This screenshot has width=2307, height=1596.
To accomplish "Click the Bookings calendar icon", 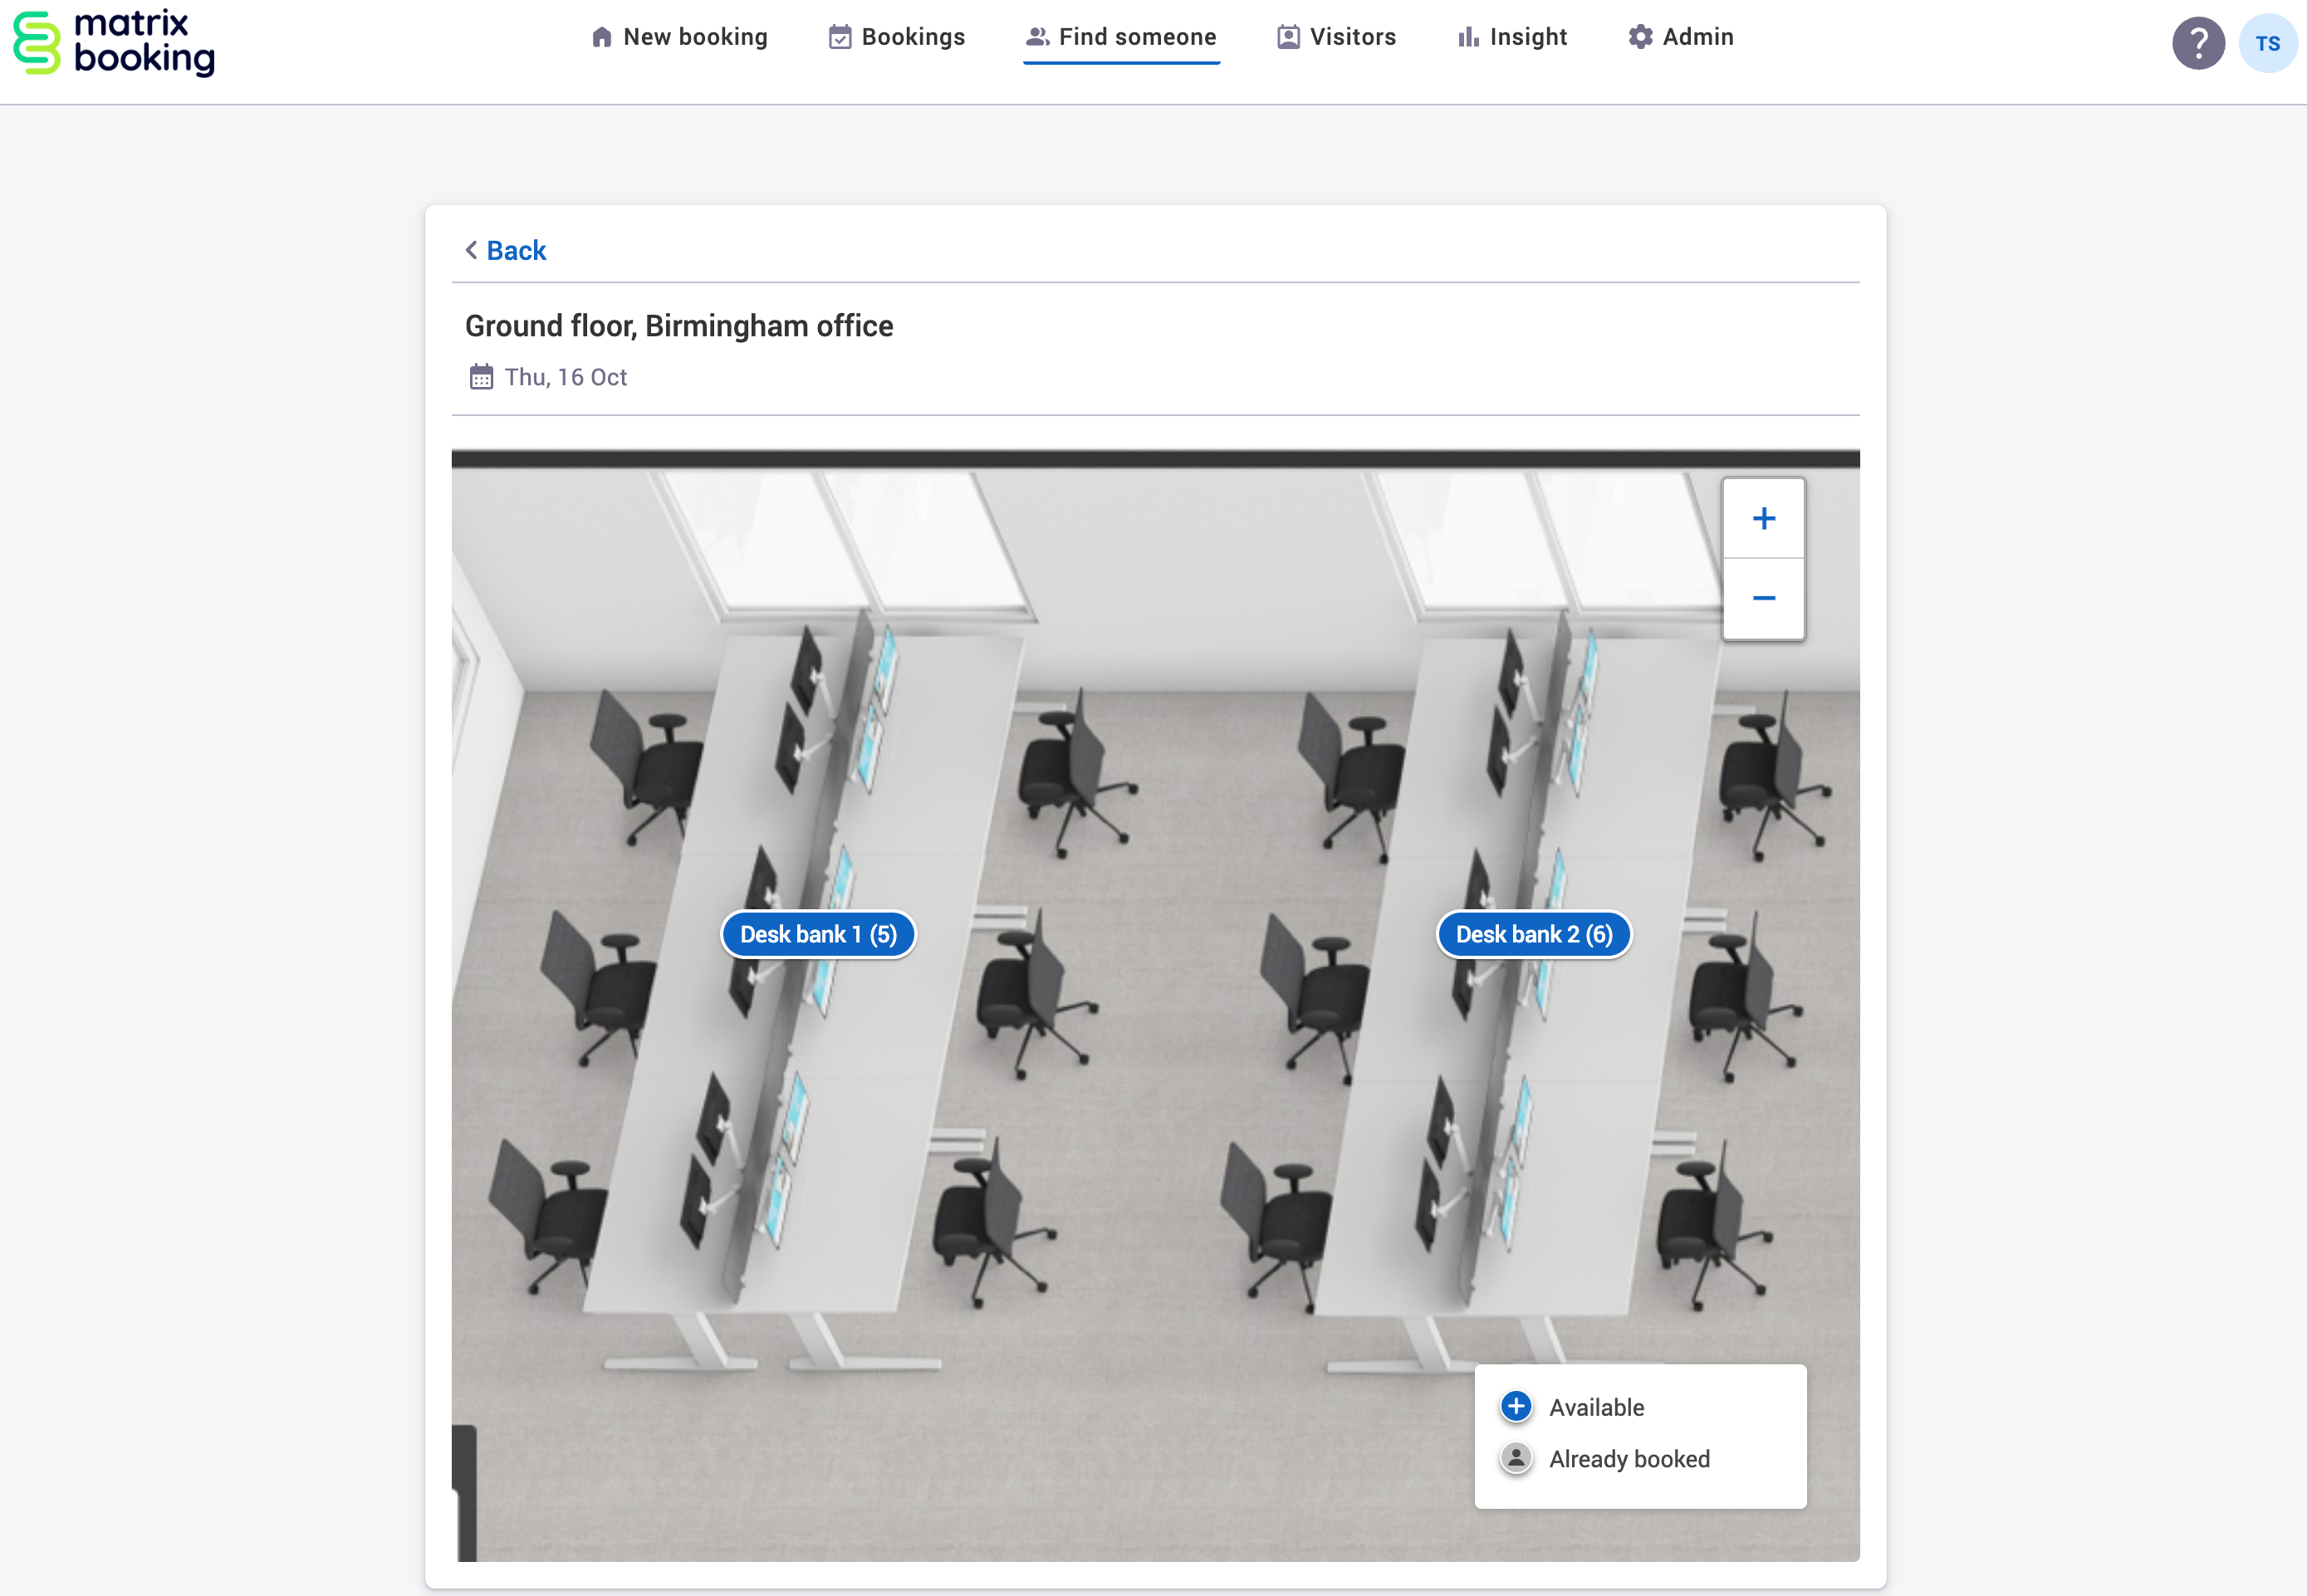I will (840, 37).
